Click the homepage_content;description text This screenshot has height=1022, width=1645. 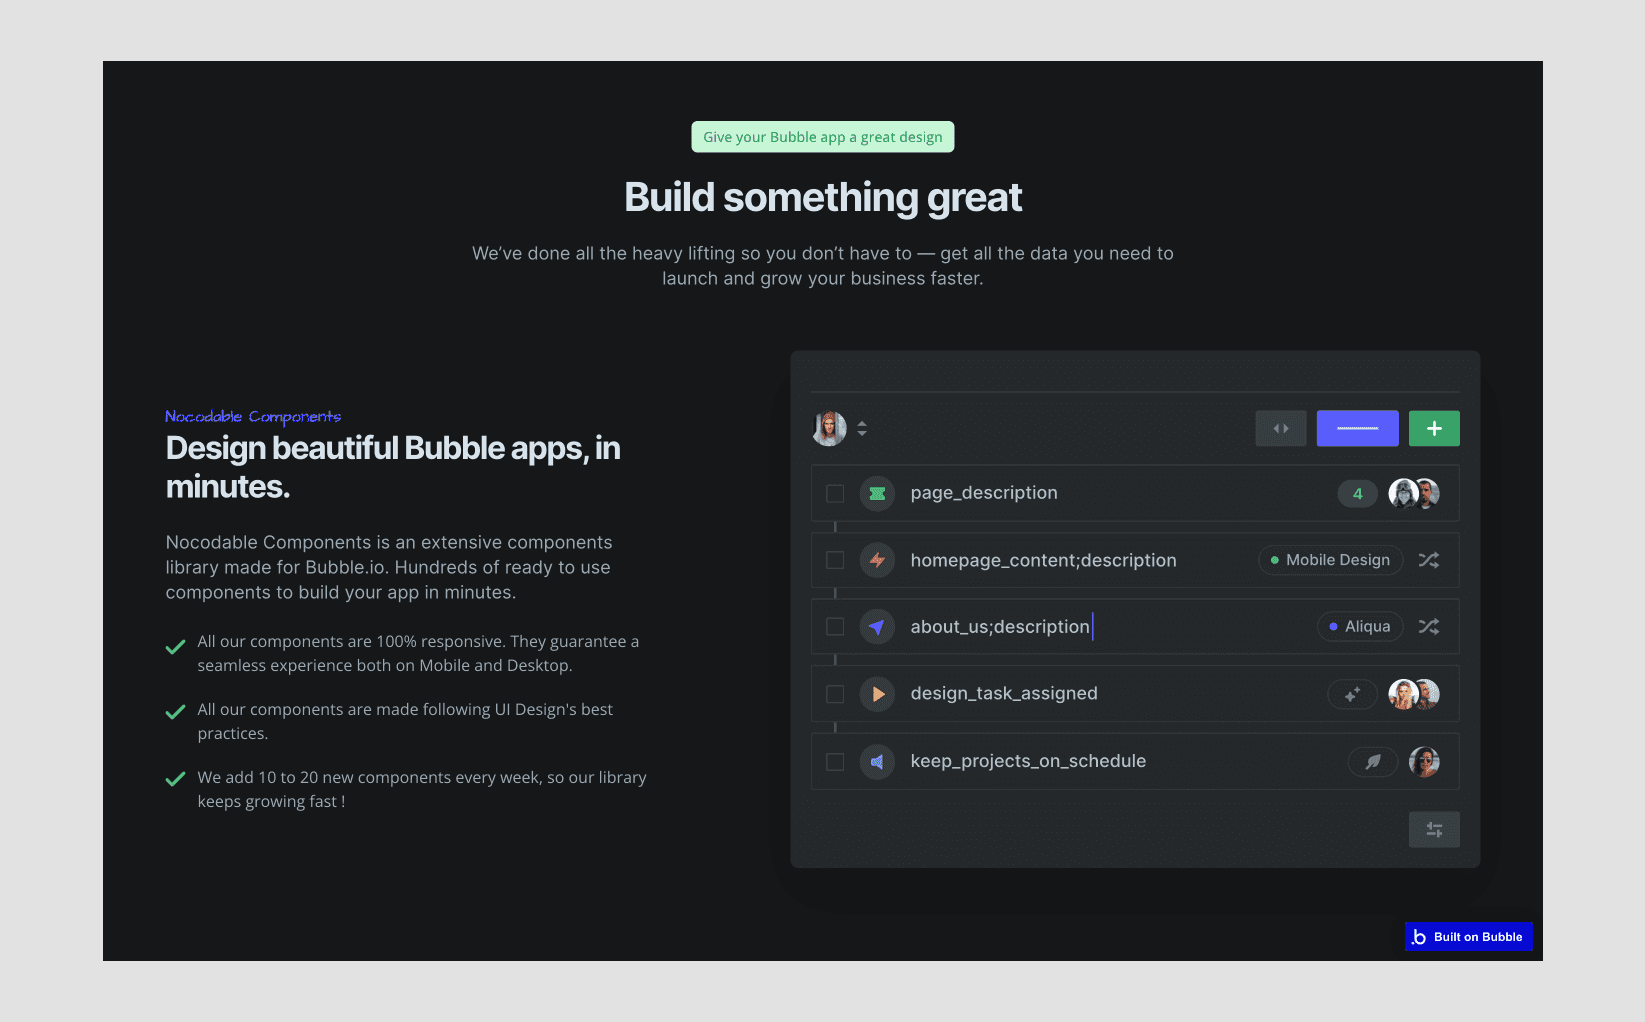(1043, 560)
